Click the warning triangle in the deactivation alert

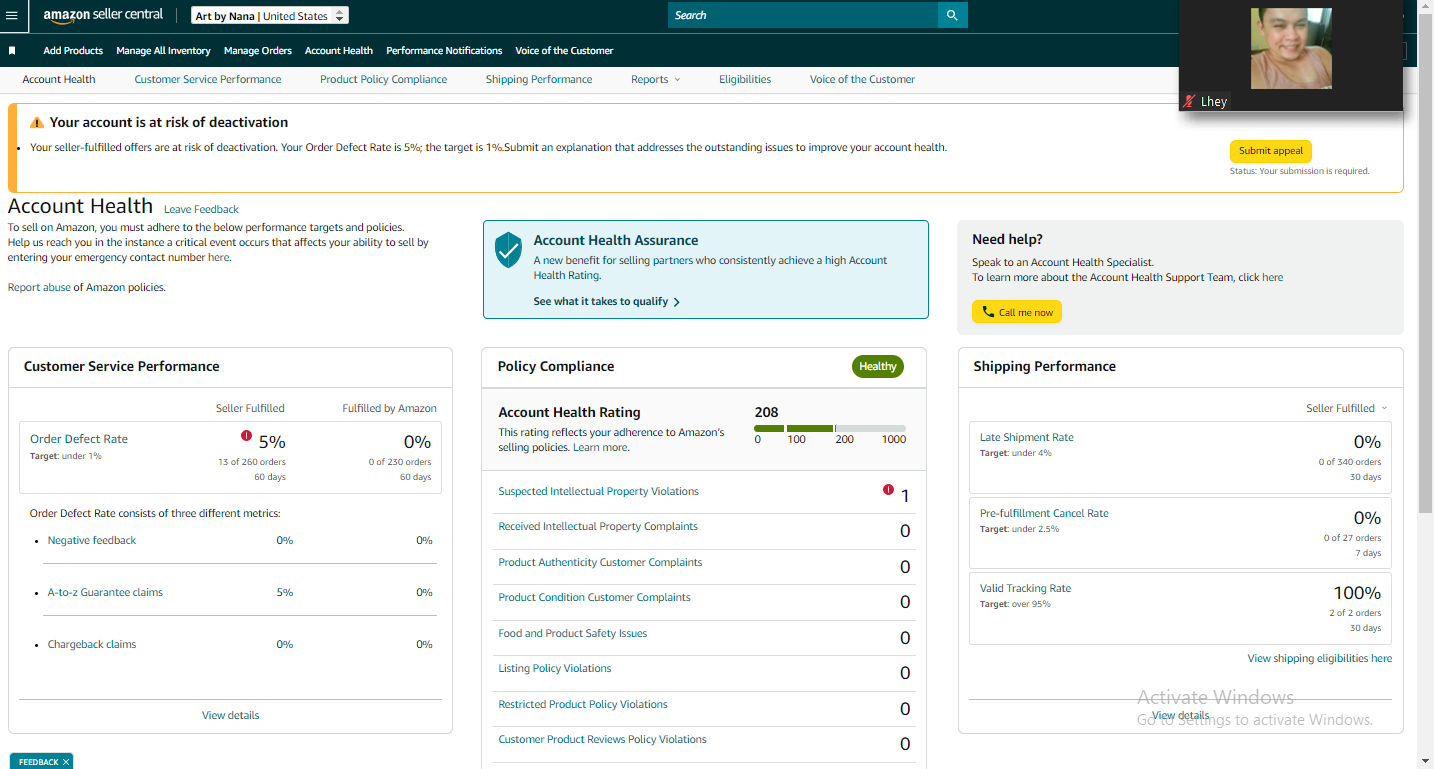37,122
